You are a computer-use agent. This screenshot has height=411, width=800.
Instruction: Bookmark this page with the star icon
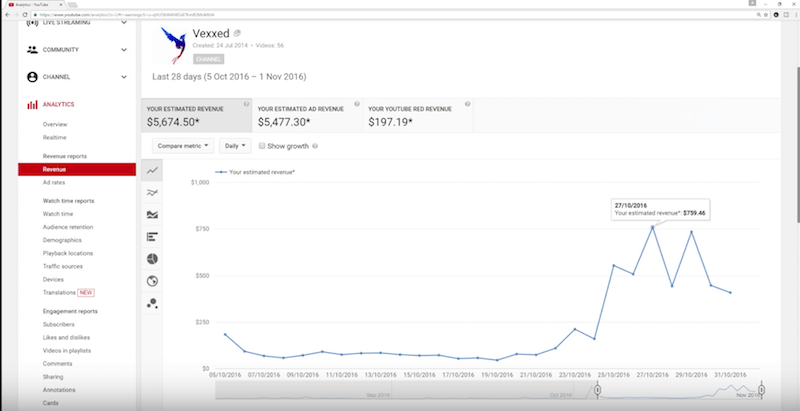click(766, 15)
